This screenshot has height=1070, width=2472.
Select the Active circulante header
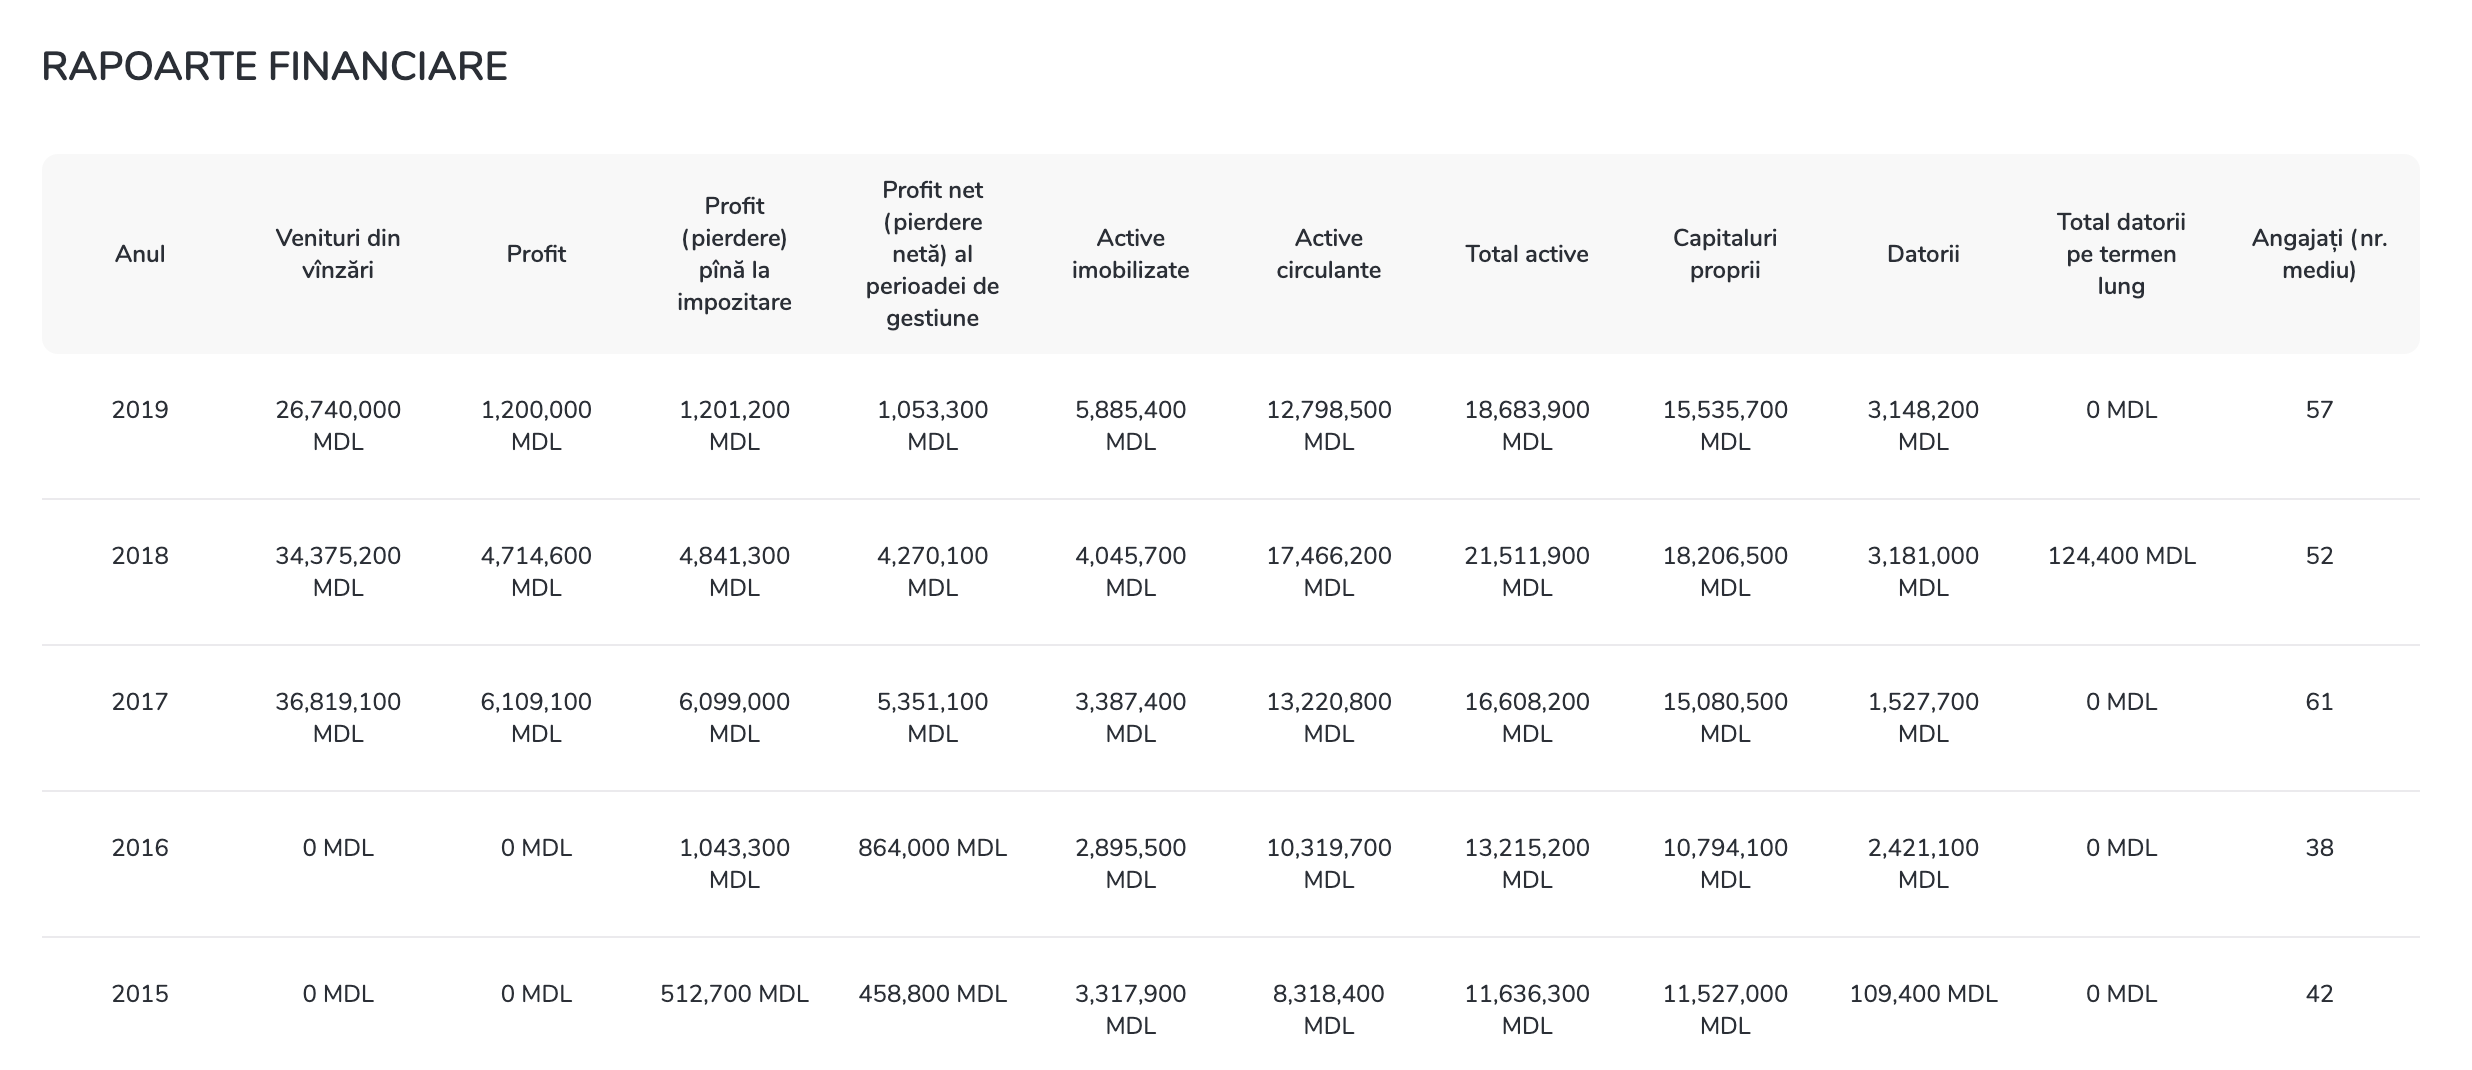coord(1328,254)
